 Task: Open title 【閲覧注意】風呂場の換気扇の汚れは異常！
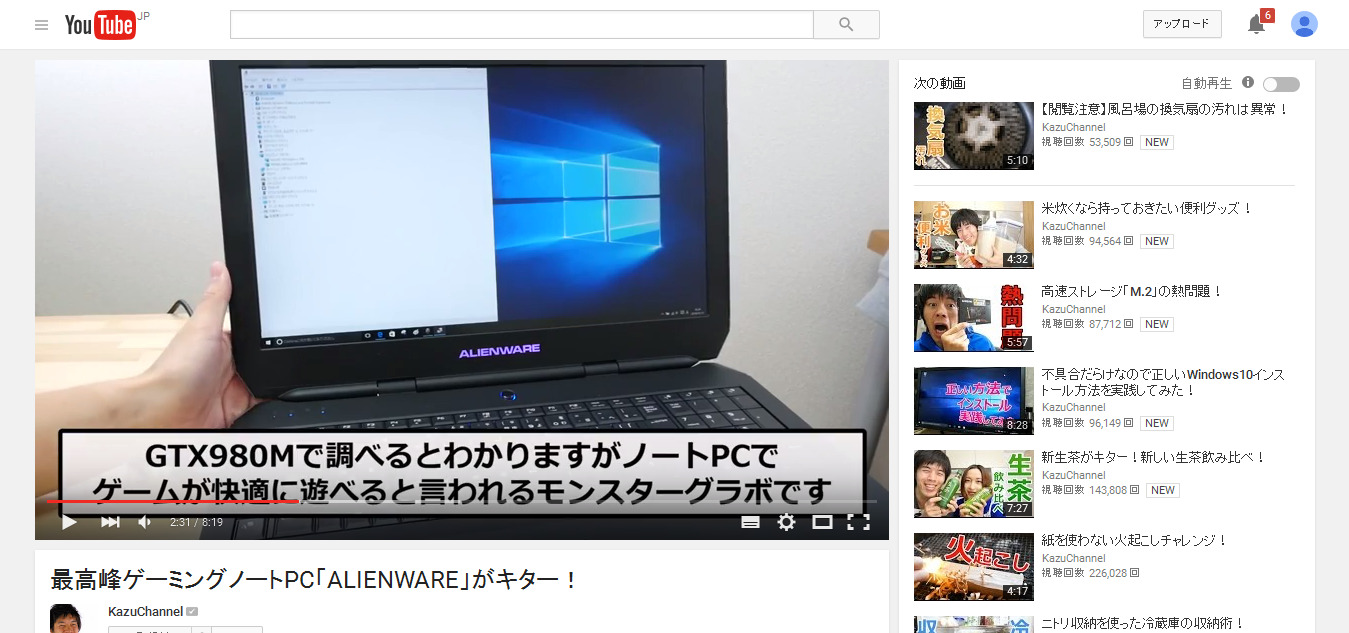tap(1165, 109)
